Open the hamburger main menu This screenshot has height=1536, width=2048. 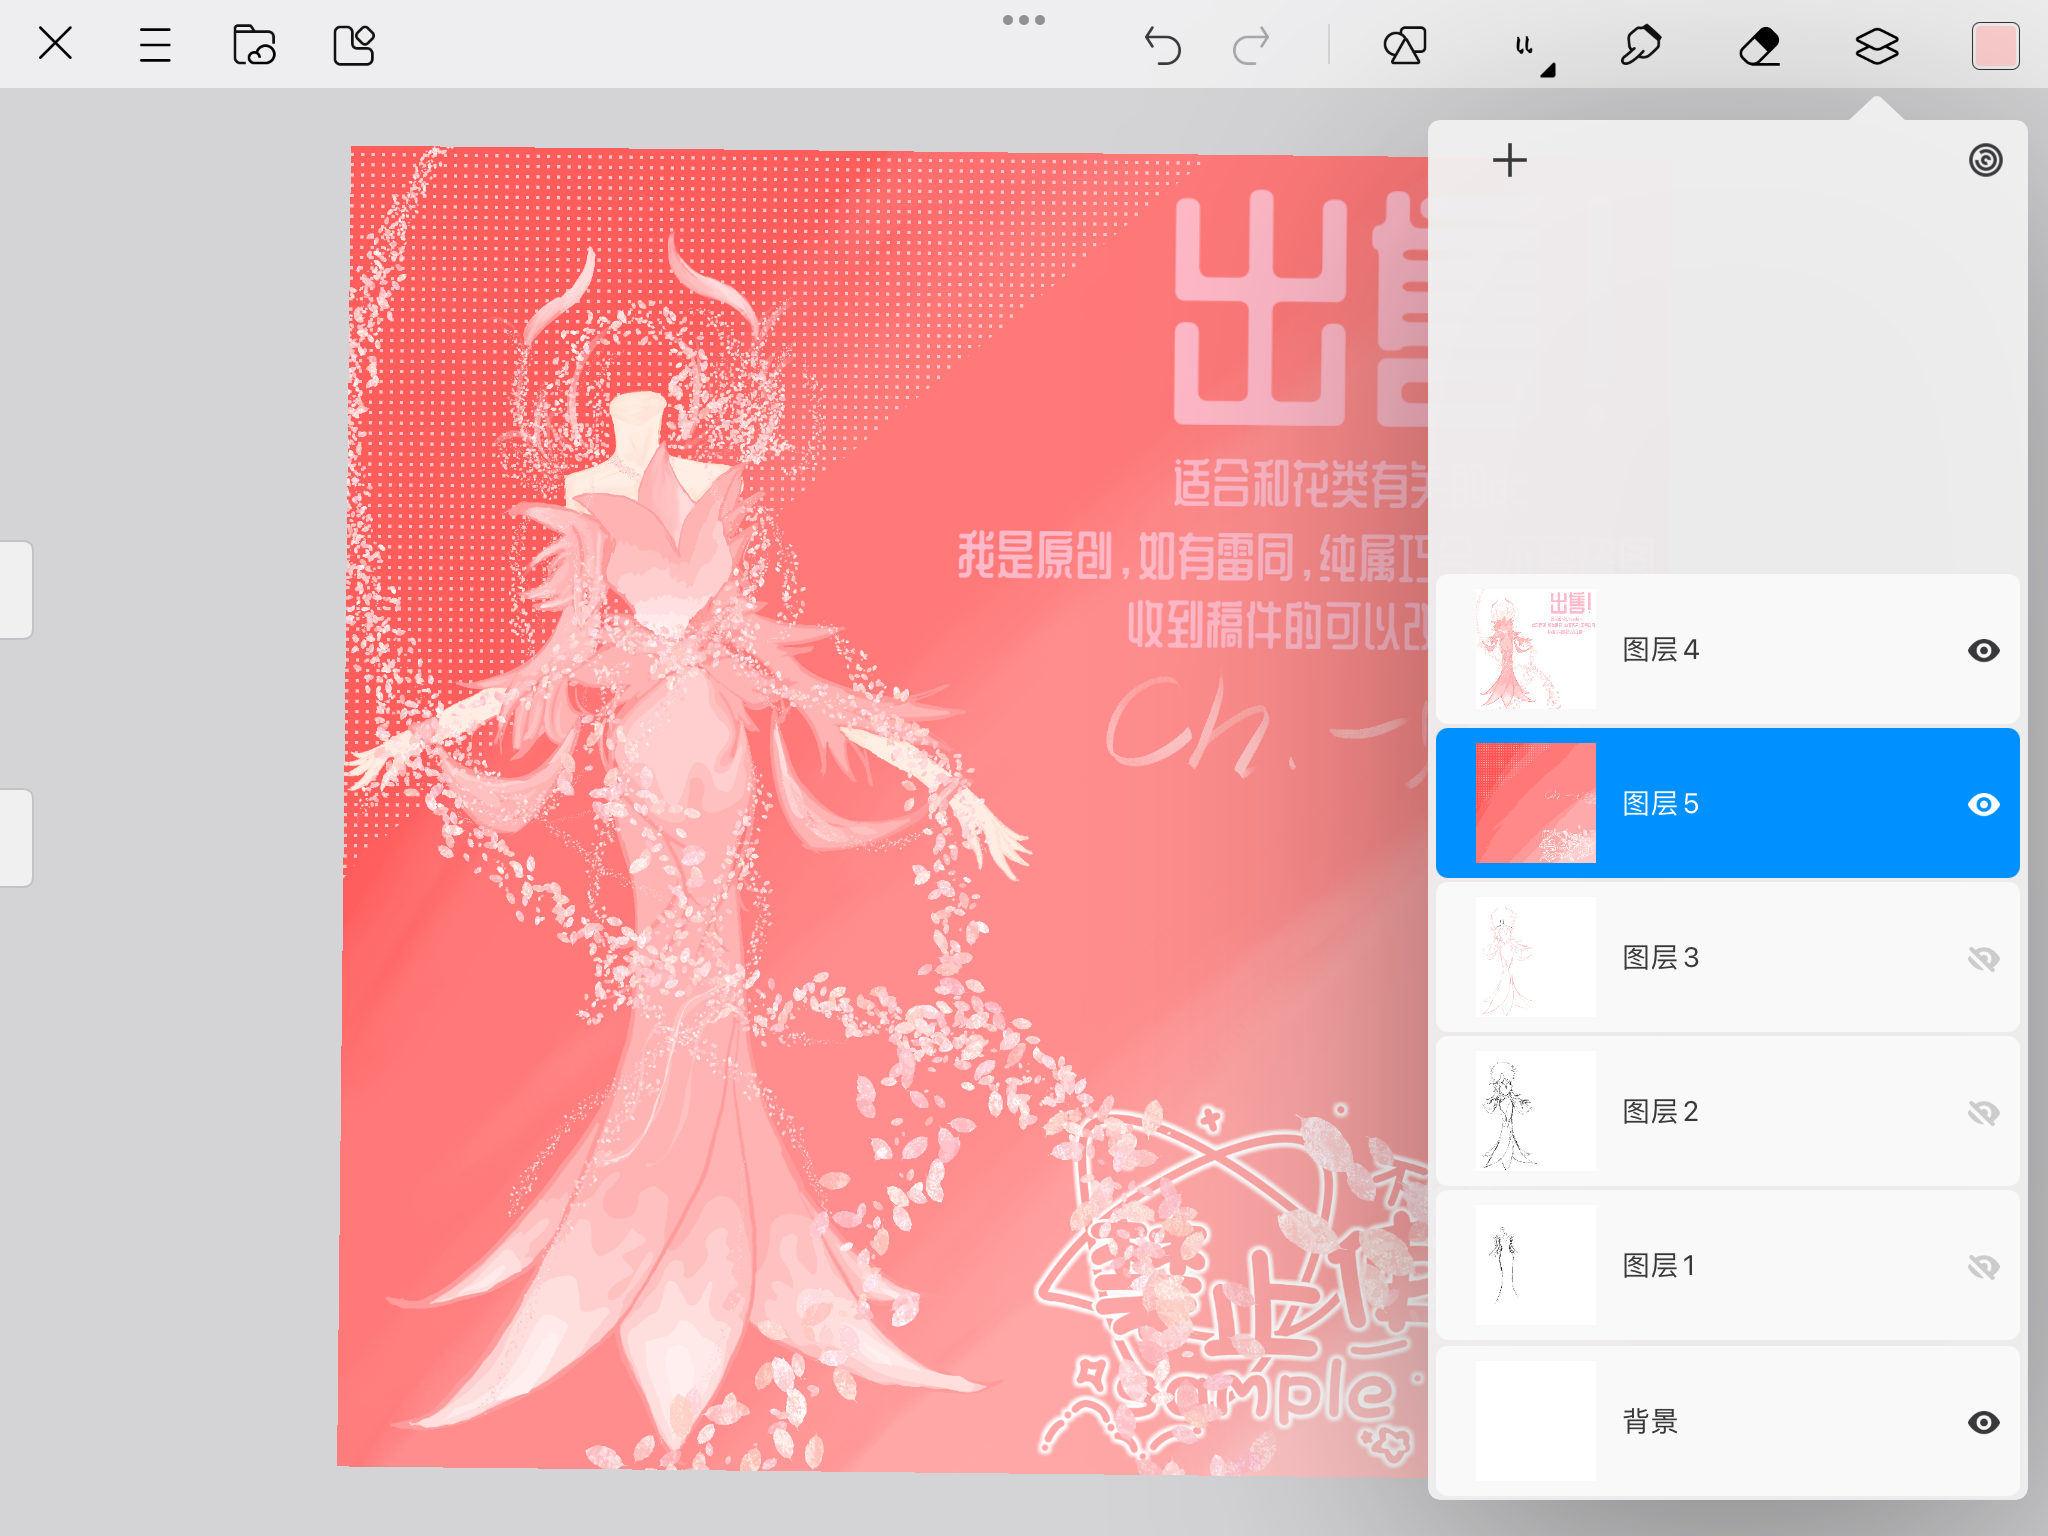(155, 46)
